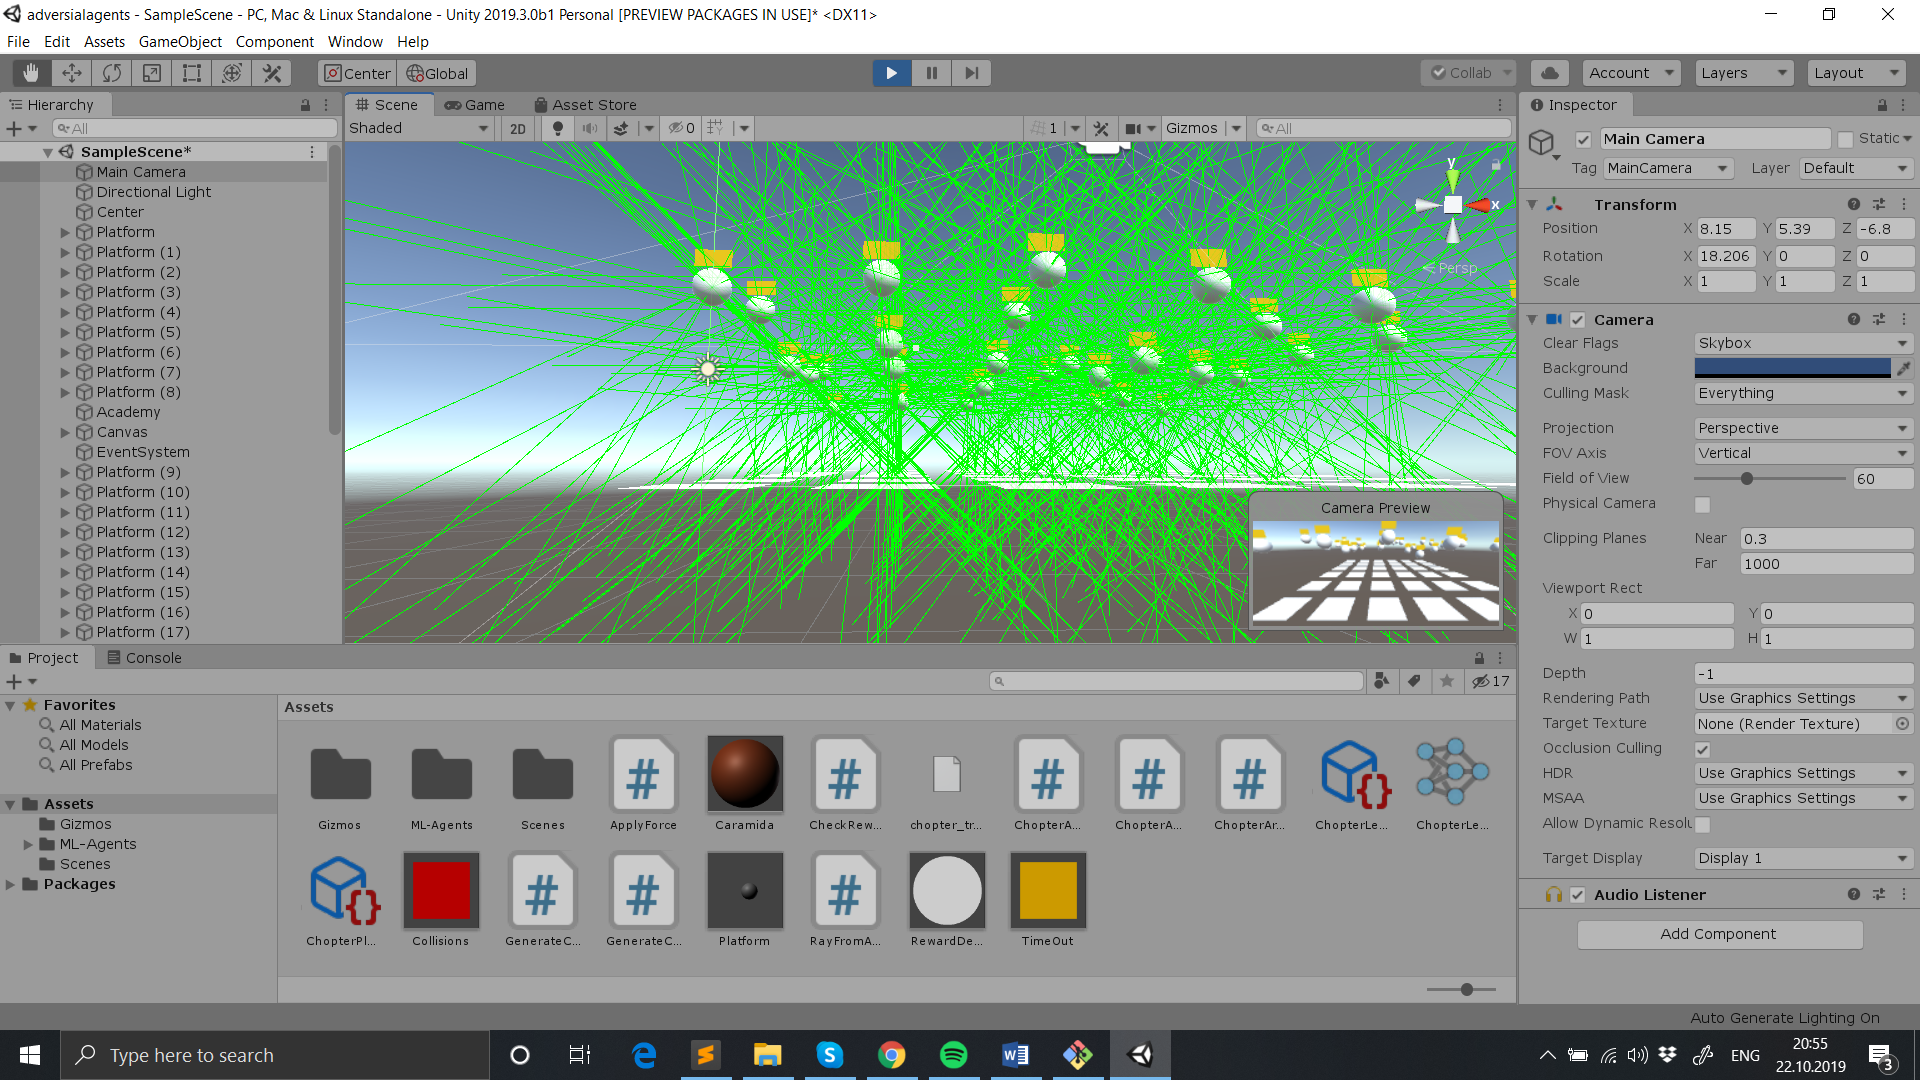Disable Occlusion Culling on the camera
The image size is (1920, 1080).
coord(1703,748)
